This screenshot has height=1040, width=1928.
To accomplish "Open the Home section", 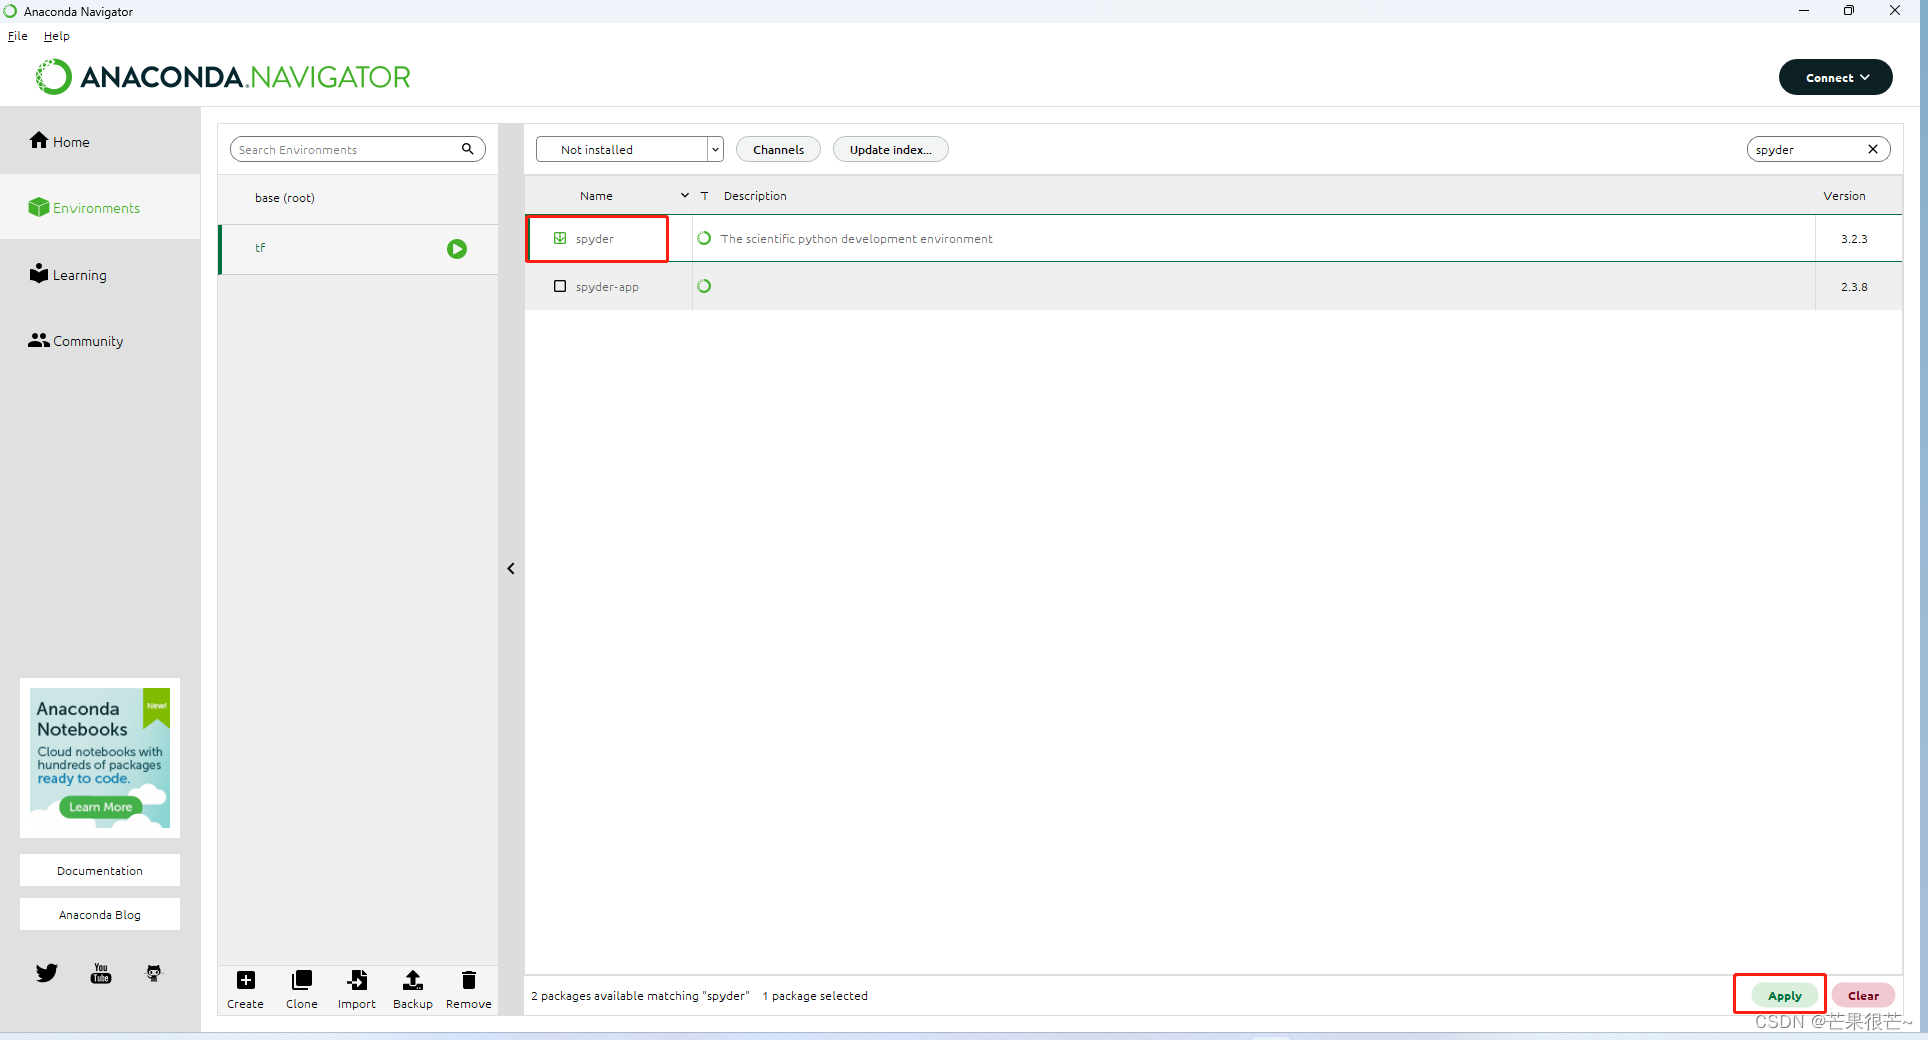I will (60, 141).
